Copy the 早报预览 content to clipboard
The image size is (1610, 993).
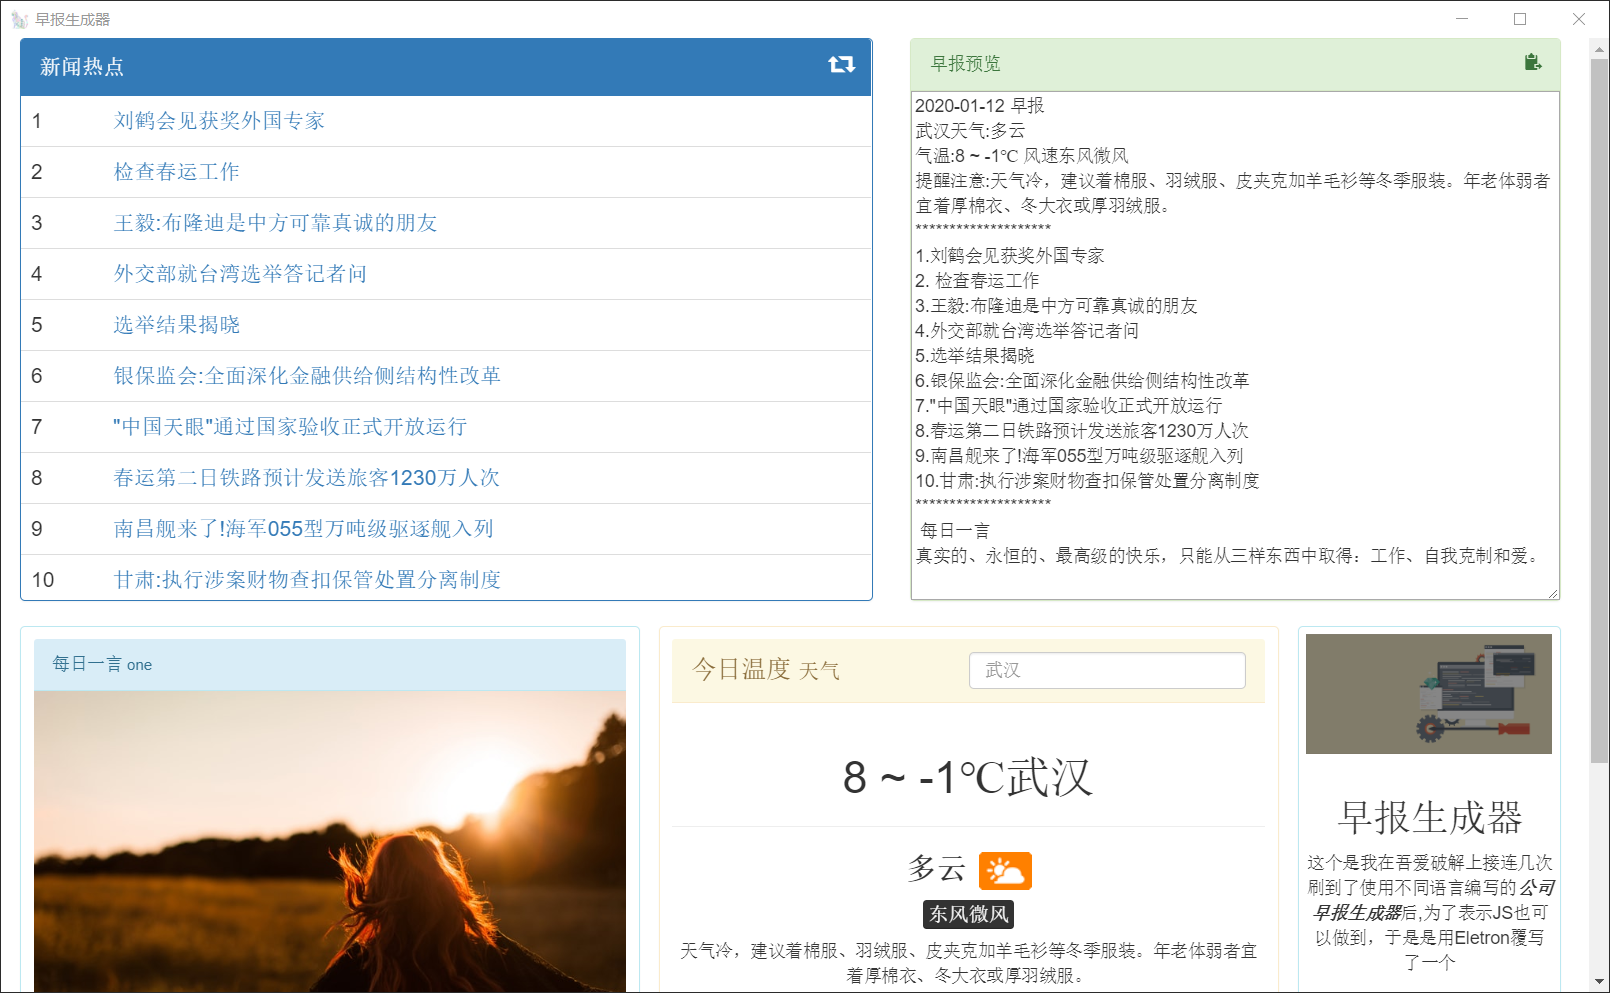[1533, 63]
